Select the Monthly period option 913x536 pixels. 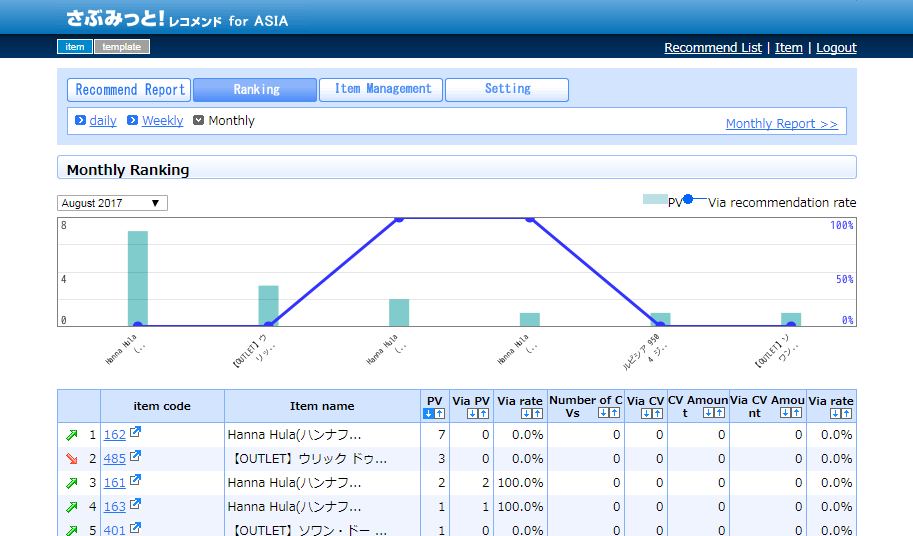click(231, 121)
